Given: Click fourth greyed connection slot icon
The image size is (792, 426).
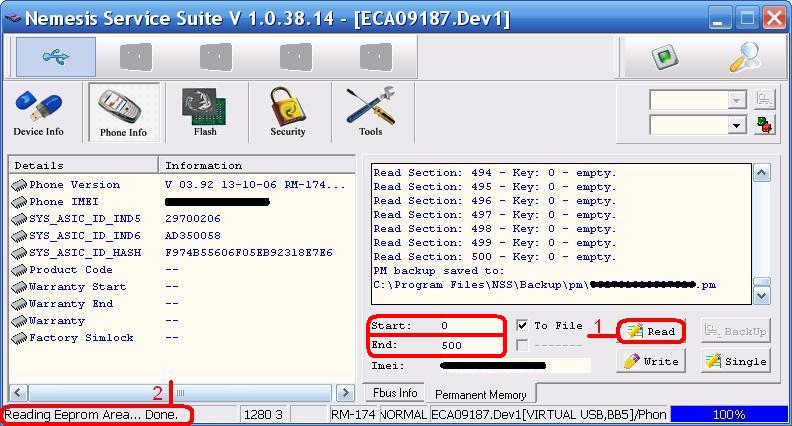Looking at the screenshot, I should [x=376, y=57].
